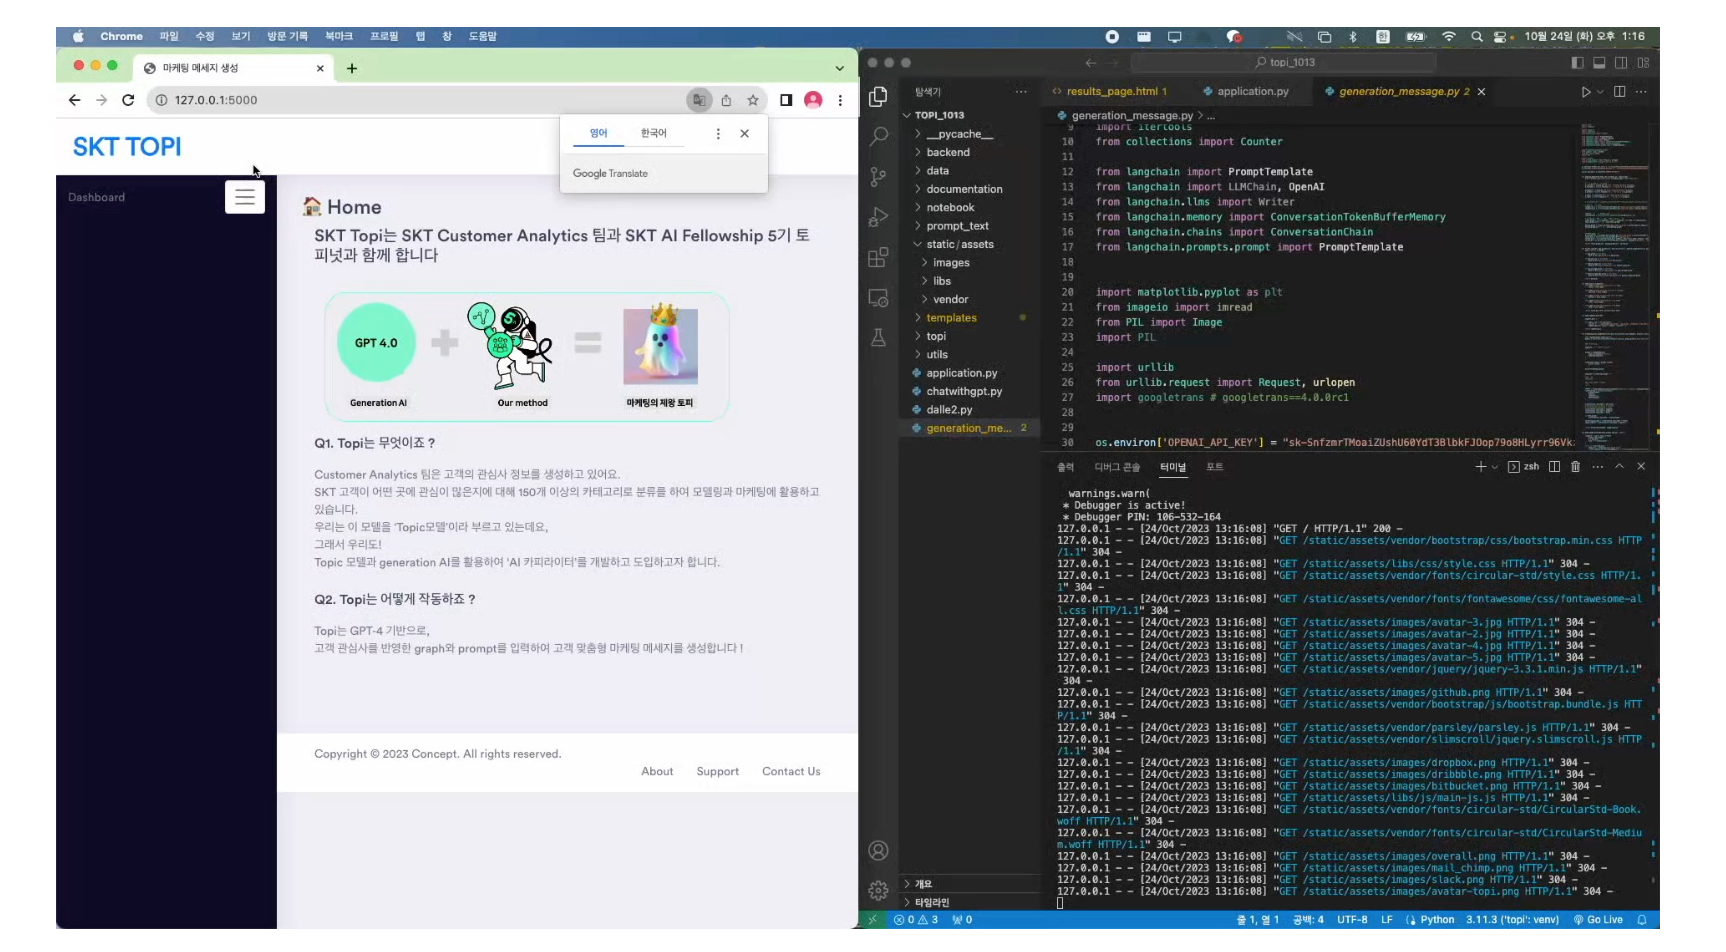Open the 북마크 menu in the menu bar

339,36
